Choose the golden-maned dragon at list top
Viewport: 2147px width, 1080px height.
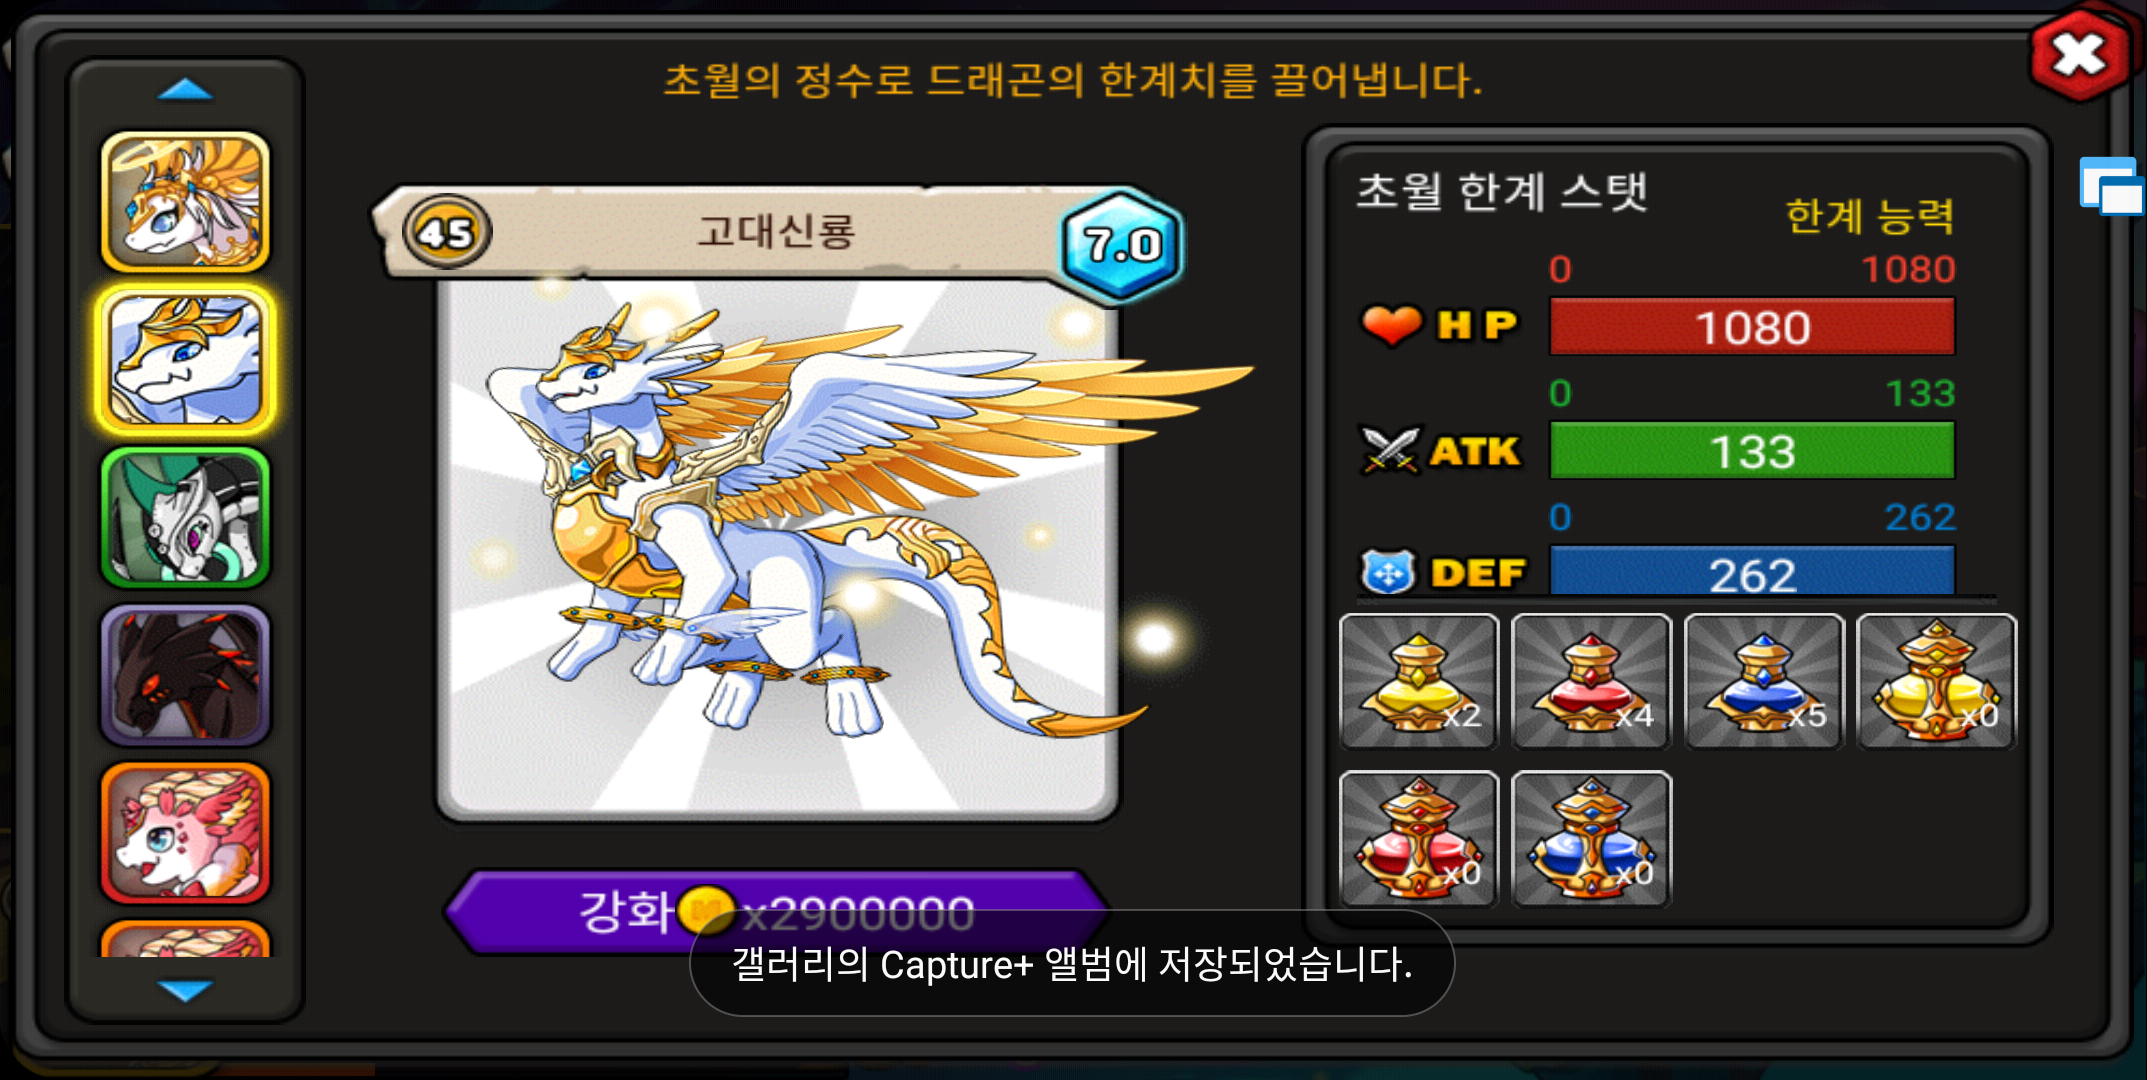(x=185, y=202)
